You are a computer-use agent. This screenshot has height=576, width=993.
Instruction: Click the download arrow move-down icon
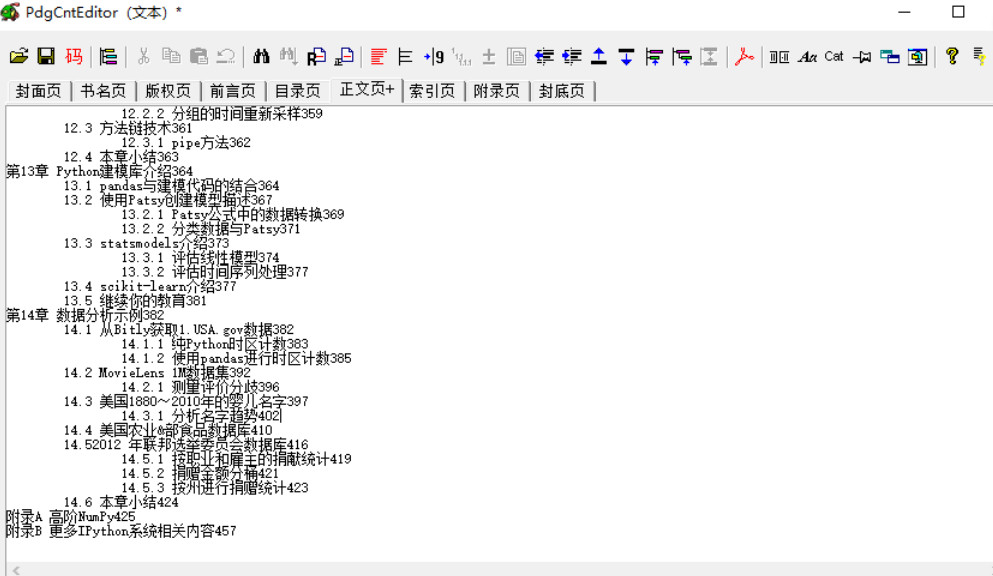pos(626,56)
